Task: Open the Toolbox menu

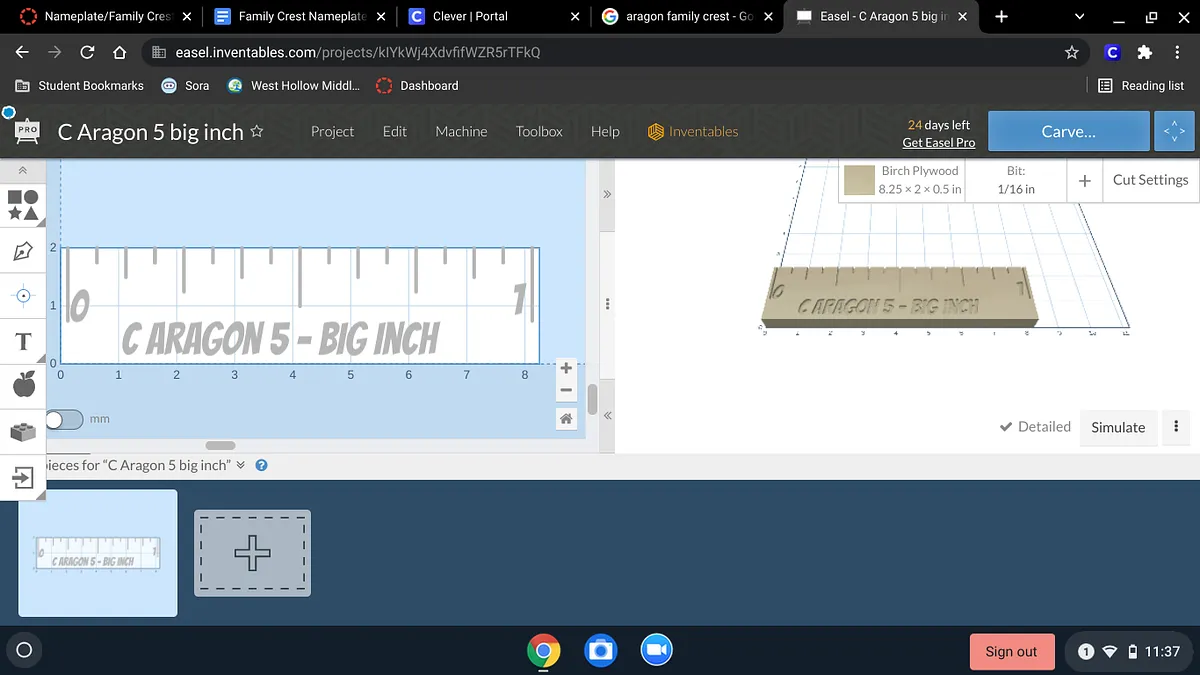Action: point(539,131)
